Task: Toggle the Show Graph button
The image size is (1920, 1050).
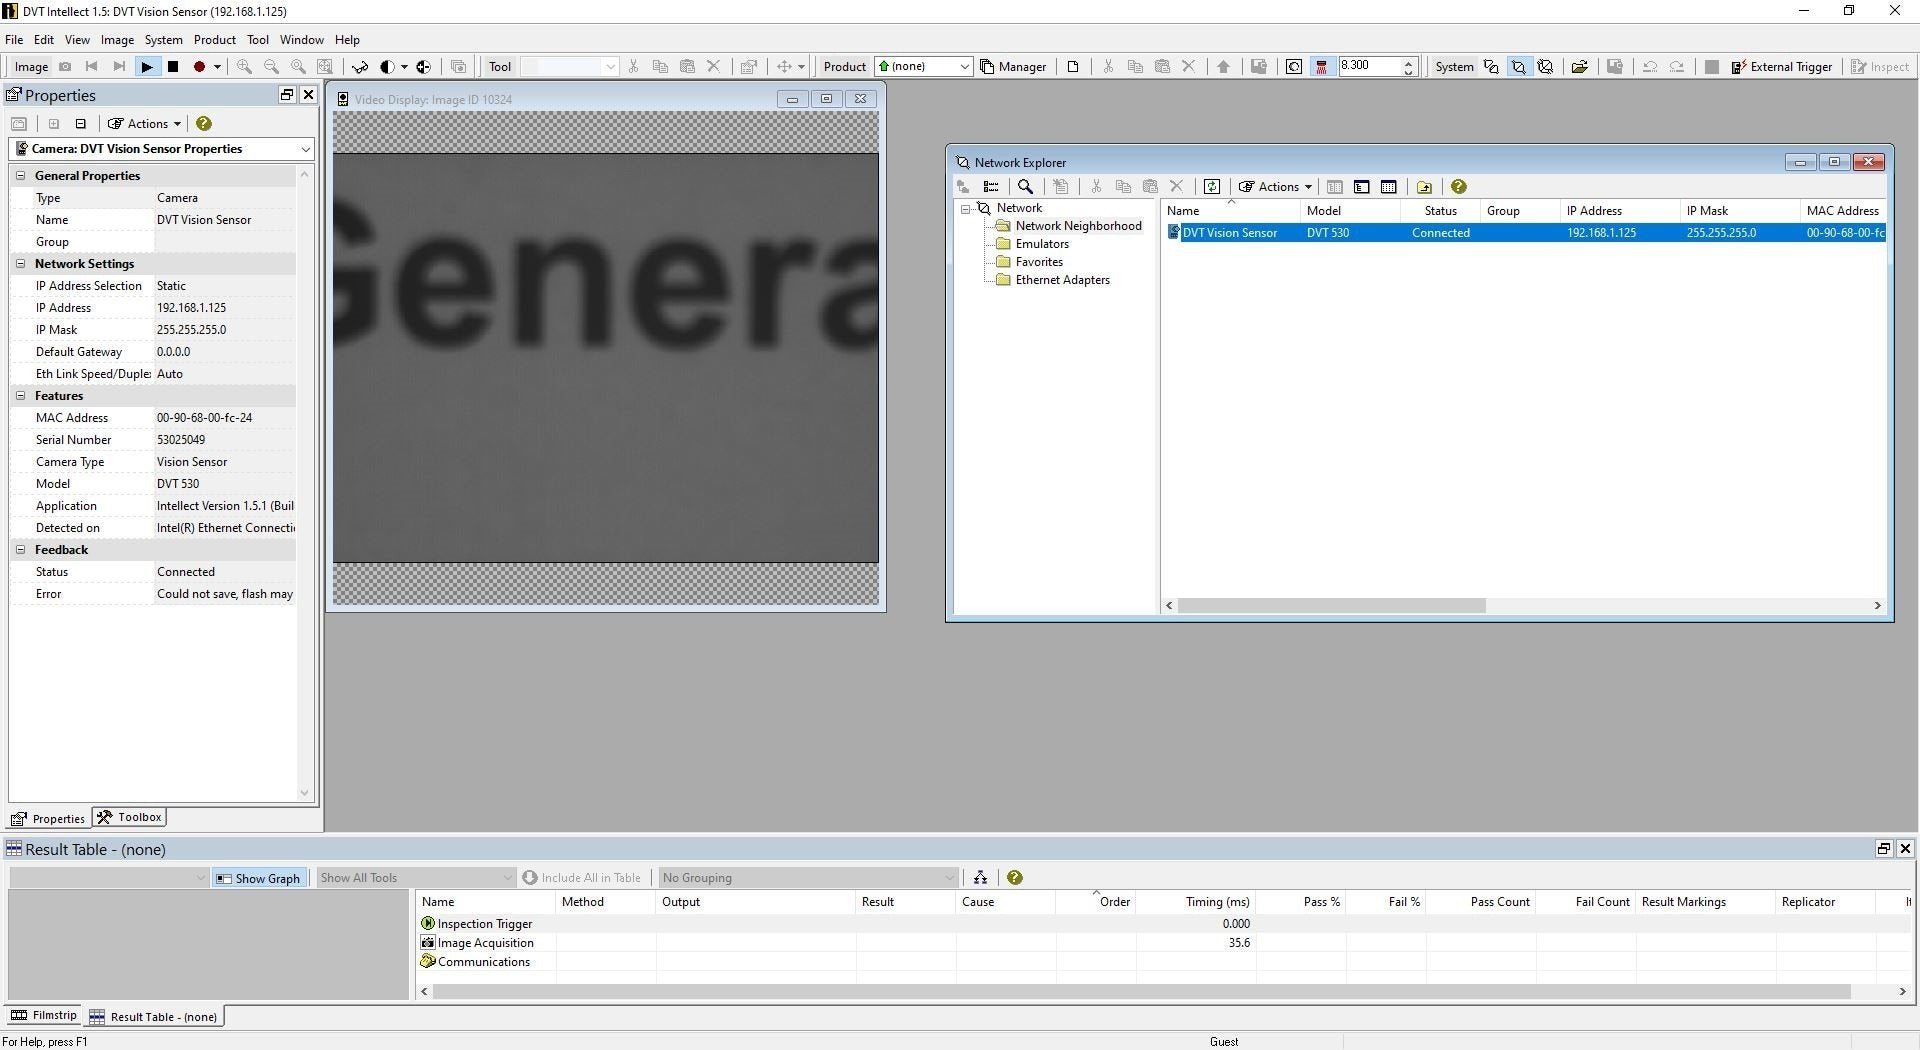Action: coord(259,878)
